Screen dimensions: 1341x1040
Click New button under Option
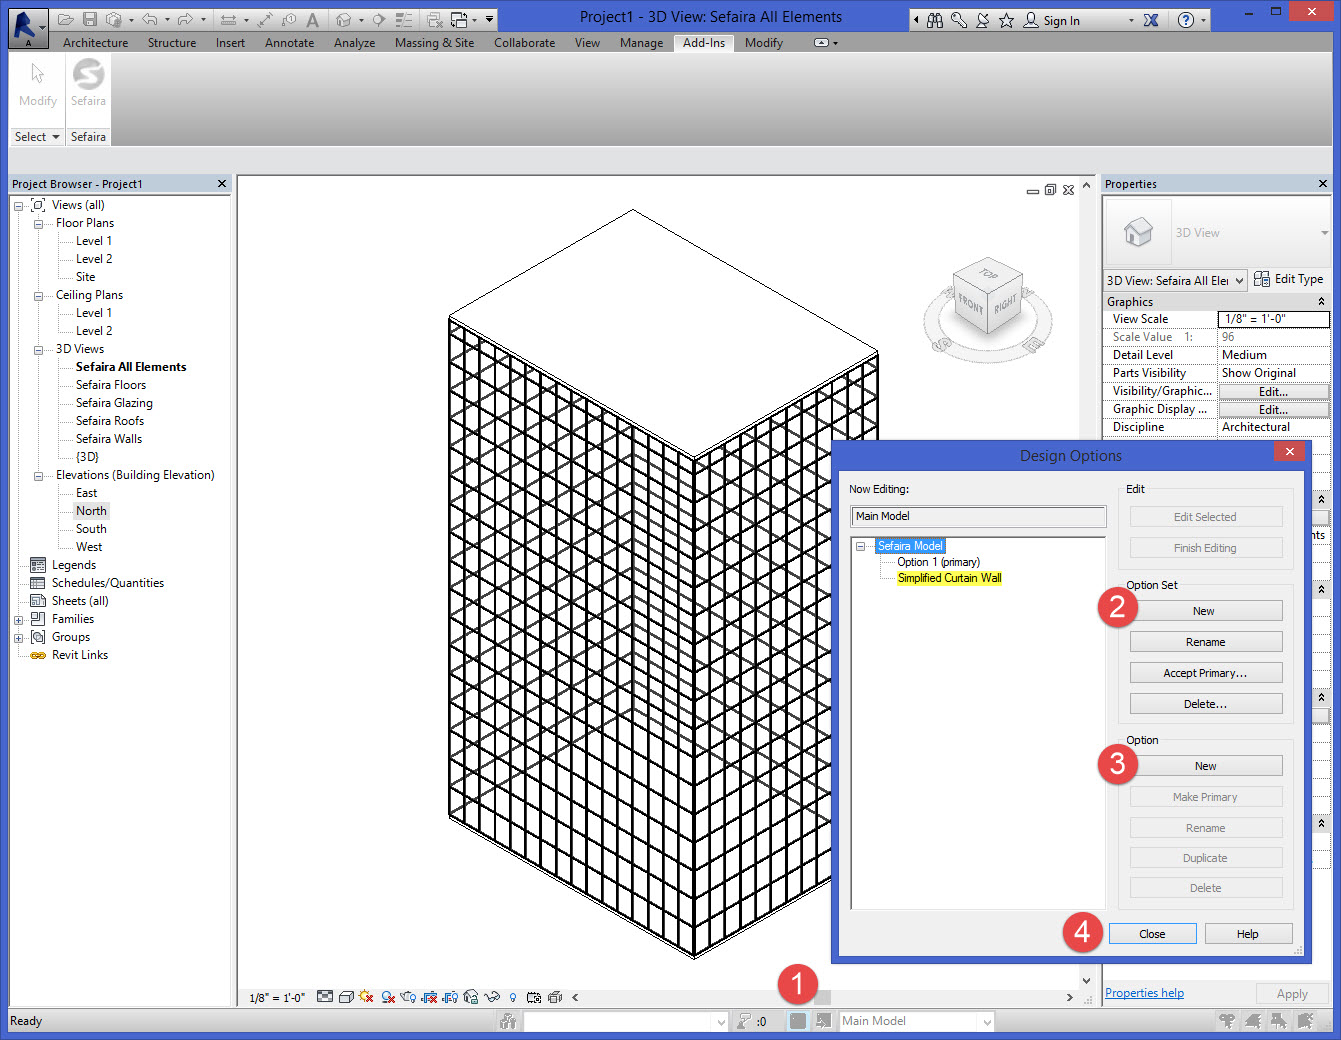(1205, 766)
